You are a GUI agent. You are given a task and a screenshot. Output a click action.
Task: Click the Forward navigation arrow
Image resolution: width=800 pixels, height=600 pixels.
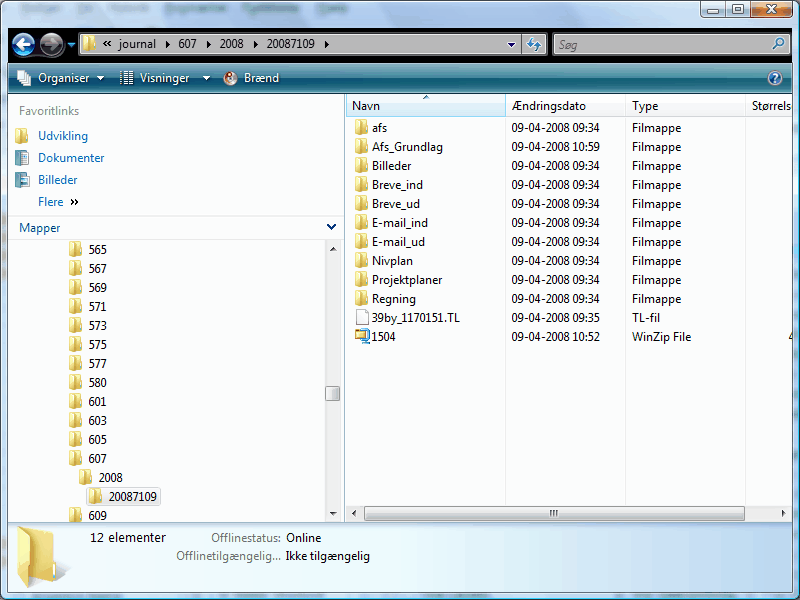coord(52,44)
